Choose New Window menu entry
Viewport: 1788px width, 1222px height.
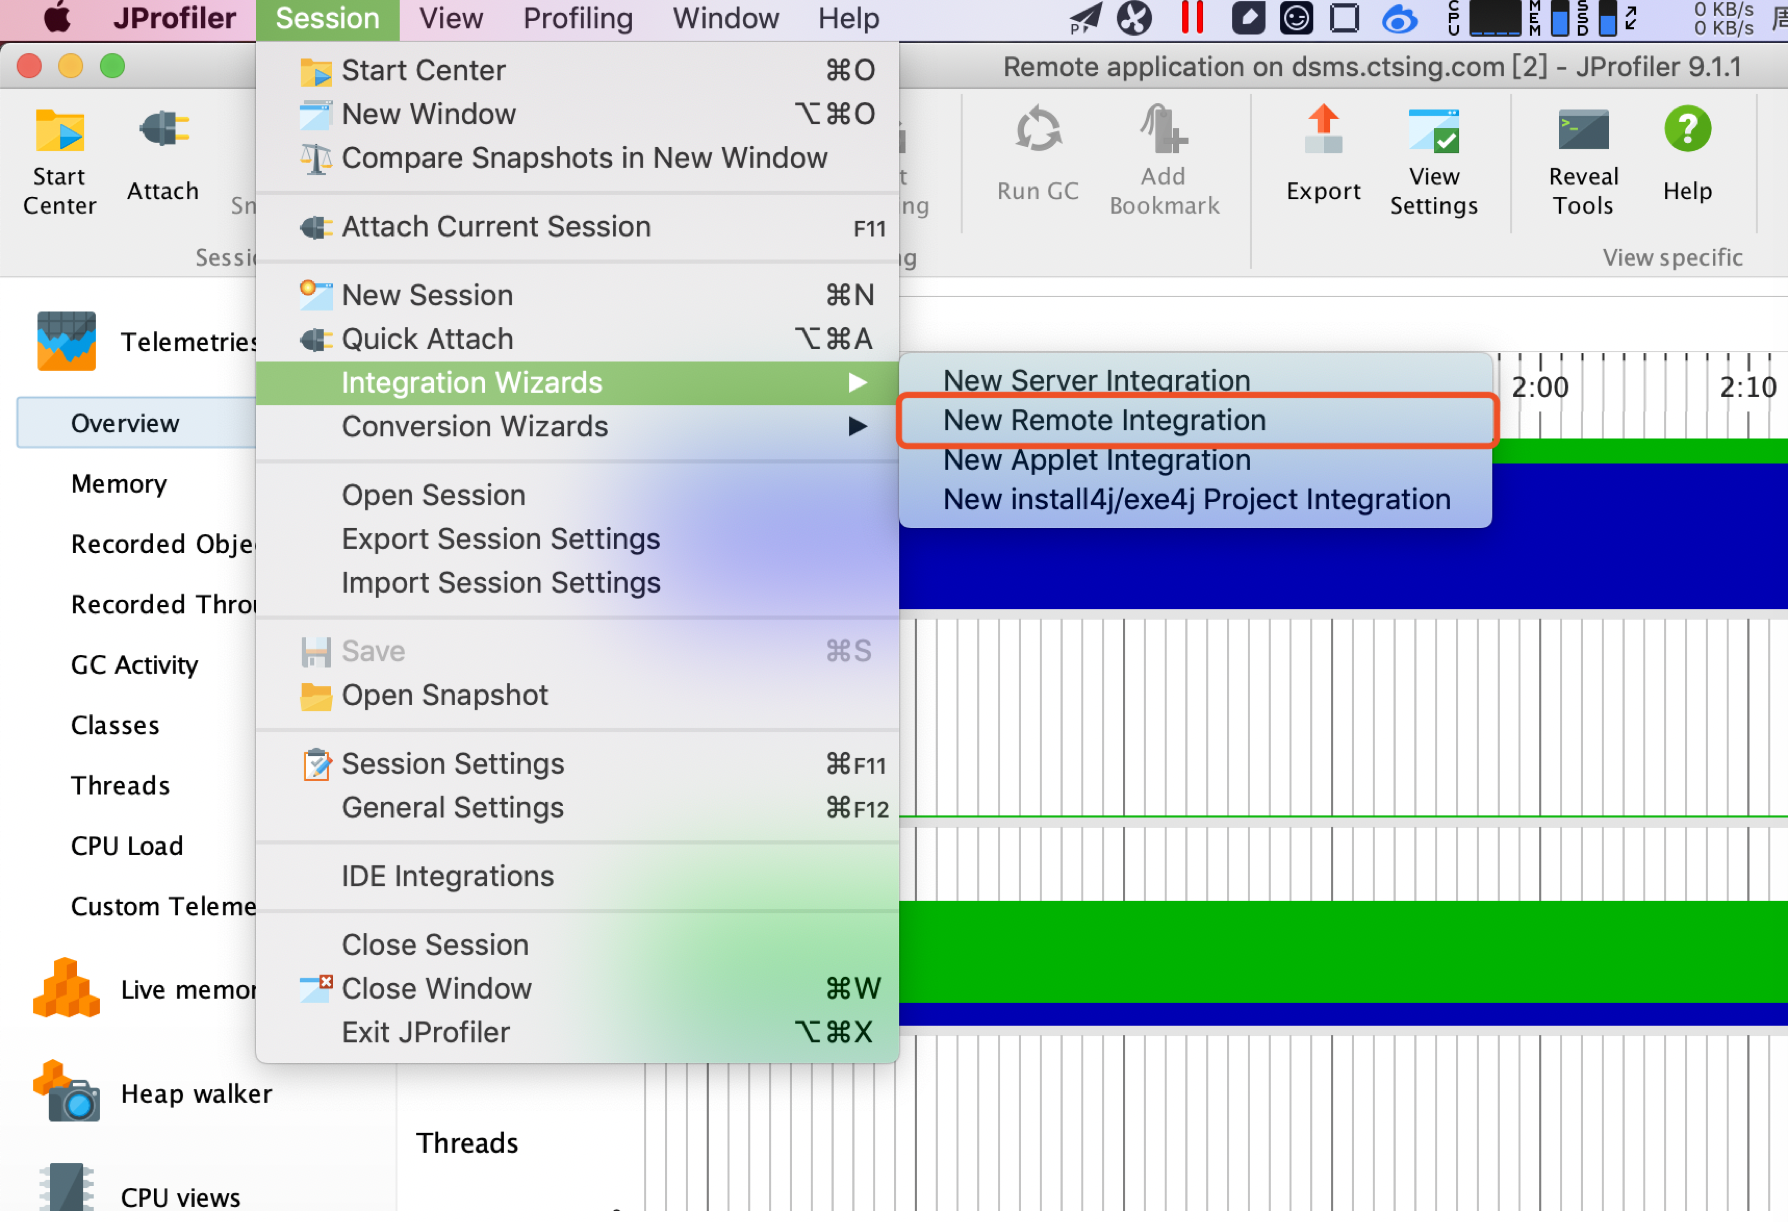tap(577, 114)
